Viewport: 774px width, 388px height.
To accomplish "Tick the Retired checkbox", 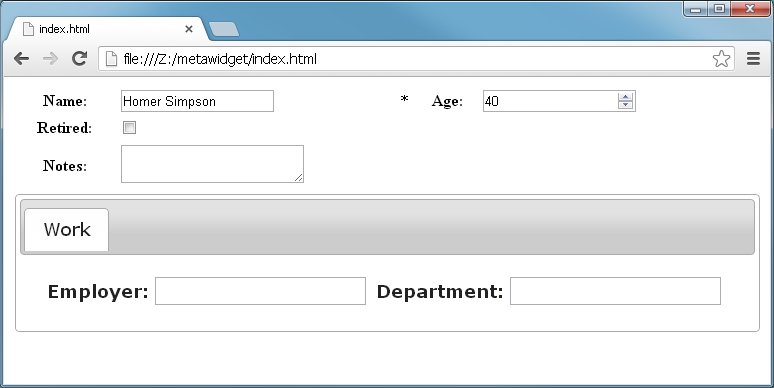I will point(129,127).
